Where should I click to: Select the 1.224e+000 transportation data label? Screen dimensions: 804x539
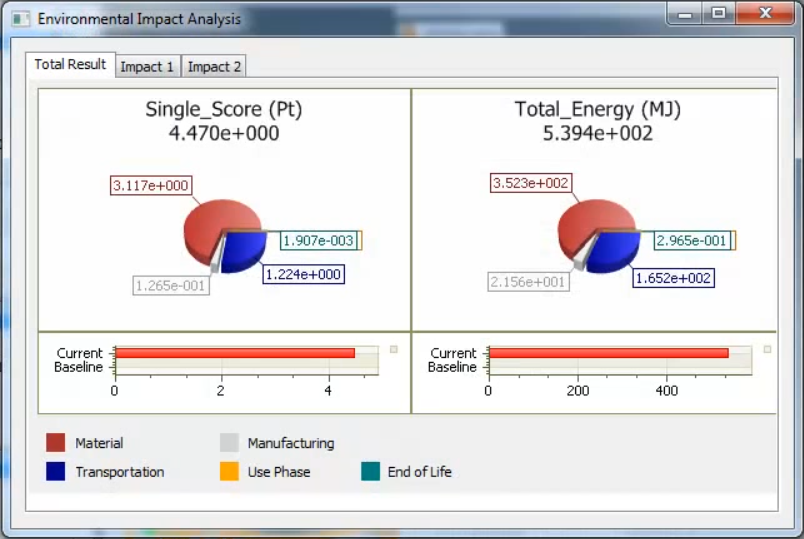point(303,274)
